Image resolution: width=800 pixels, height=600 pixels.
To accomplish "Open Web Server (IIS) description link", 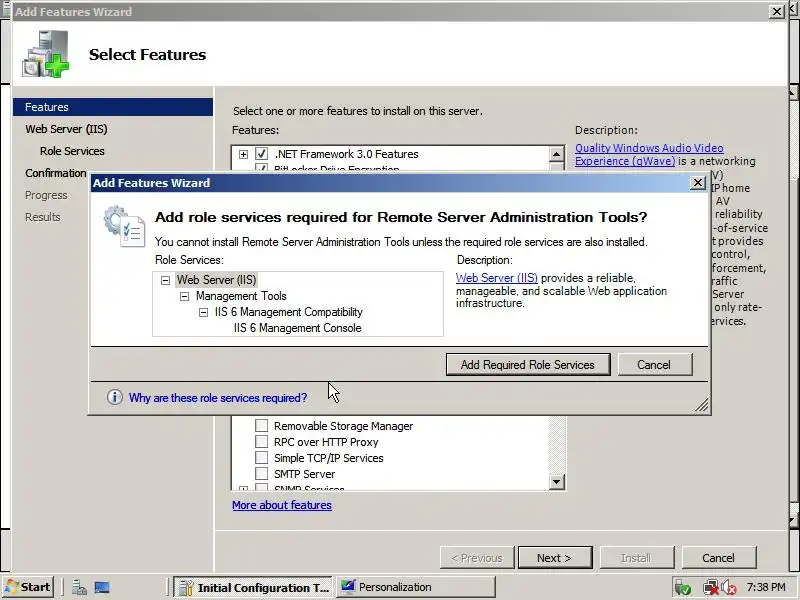I will (x=496, y=278).
